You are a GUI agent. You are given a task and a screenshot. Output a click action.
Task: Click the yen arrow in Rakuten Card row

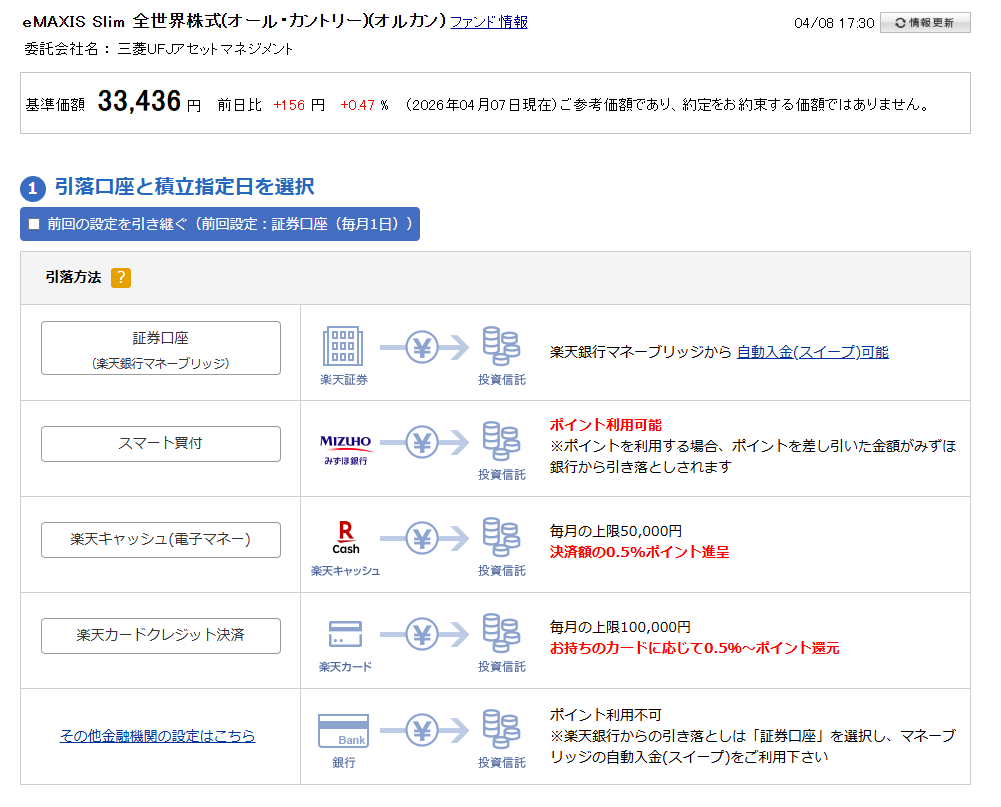point(423,634)
